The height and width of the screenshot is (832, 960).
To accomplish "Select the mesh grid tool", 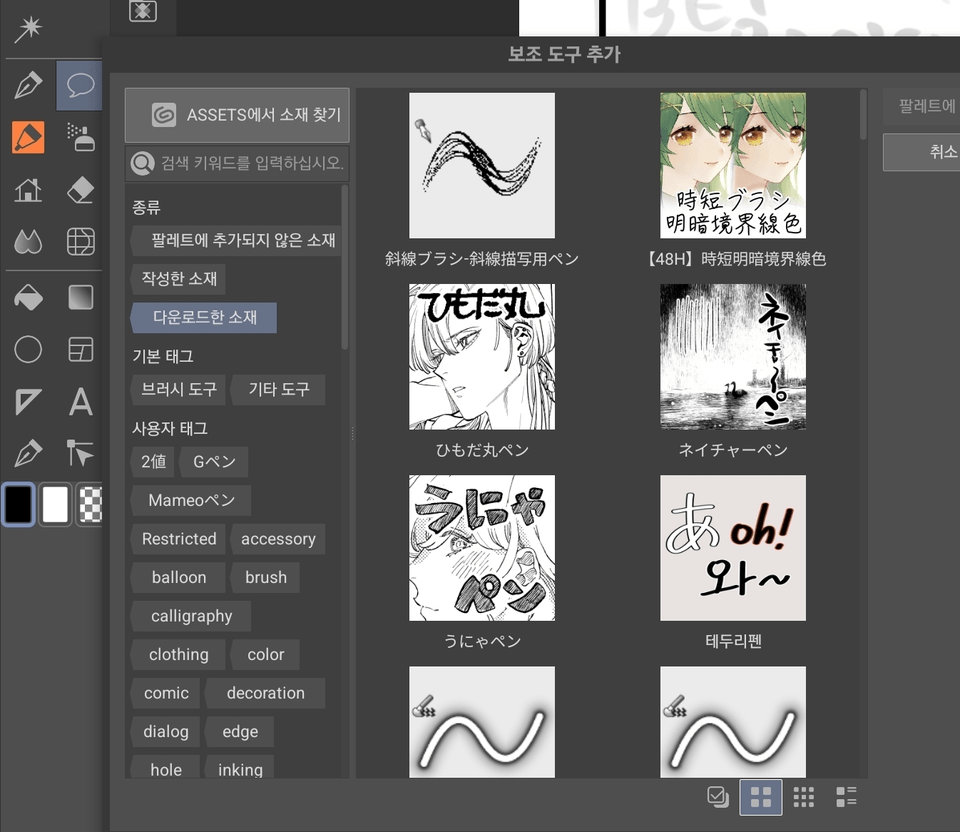I will click(80, 241).
